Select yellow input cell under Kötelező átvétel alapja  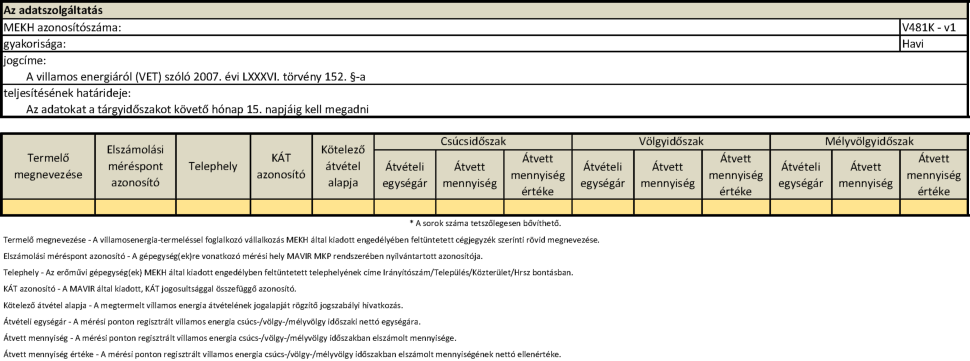point(343,207)
